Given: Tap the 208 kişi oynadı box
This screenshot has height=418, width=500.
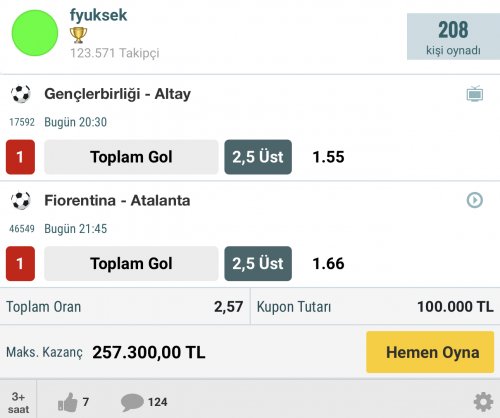Looking at the screenshot, I should tap(453, 36).
